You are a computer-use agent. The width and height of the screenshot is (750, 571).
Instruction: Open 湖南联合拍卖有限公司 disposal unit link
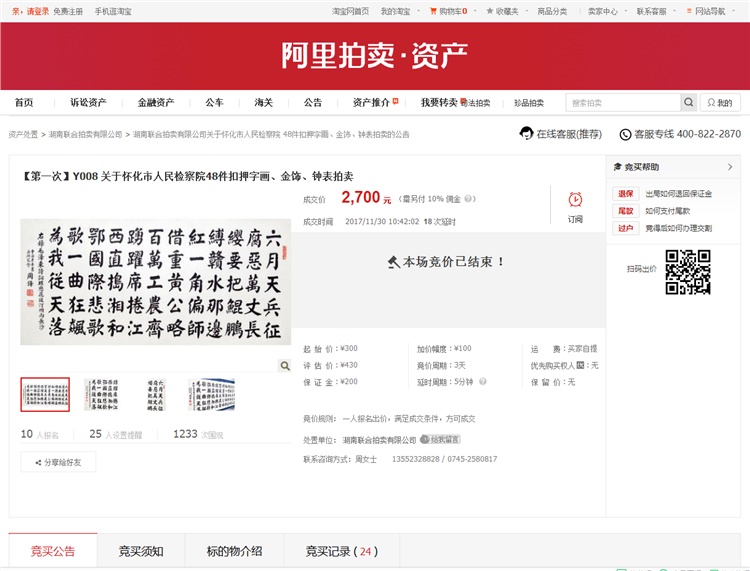(379, 440)
